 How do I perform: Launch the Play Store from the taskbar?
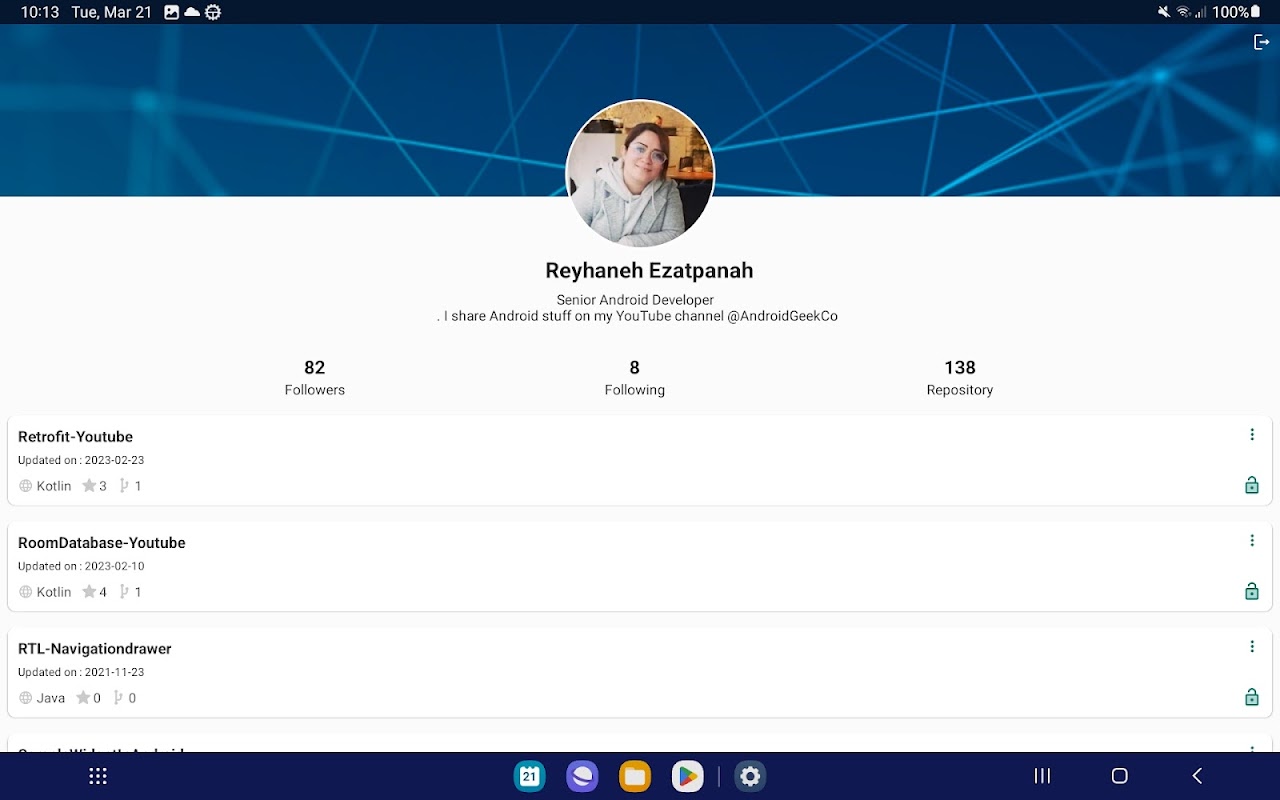[687, 776]
